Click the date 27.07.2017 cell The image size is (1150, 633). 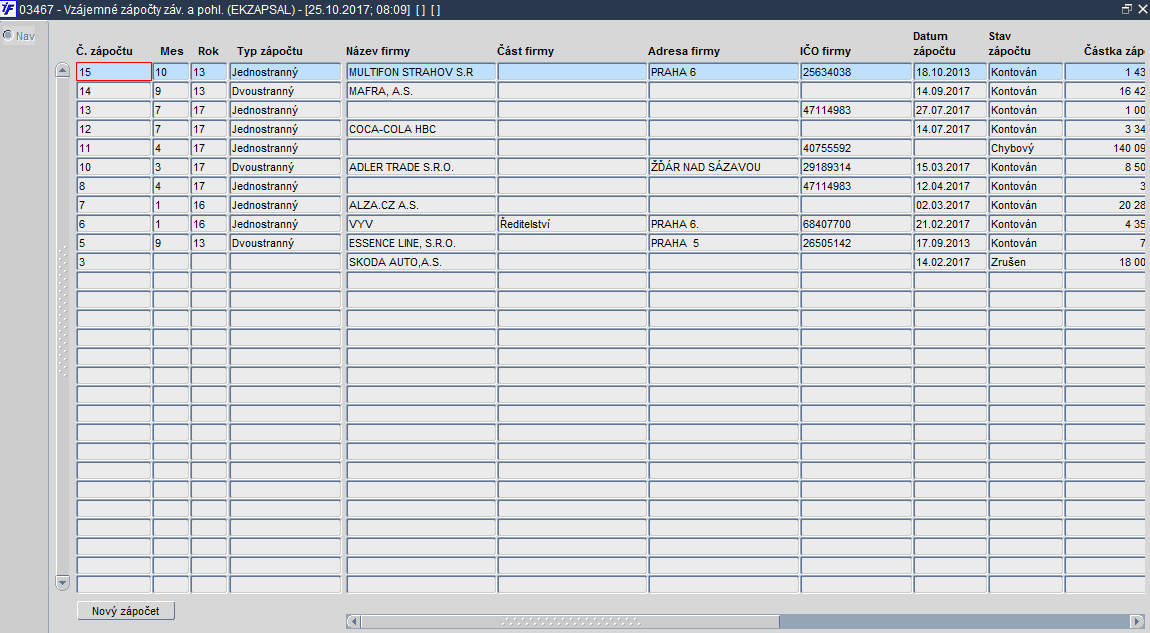click(x=950, y=110)
